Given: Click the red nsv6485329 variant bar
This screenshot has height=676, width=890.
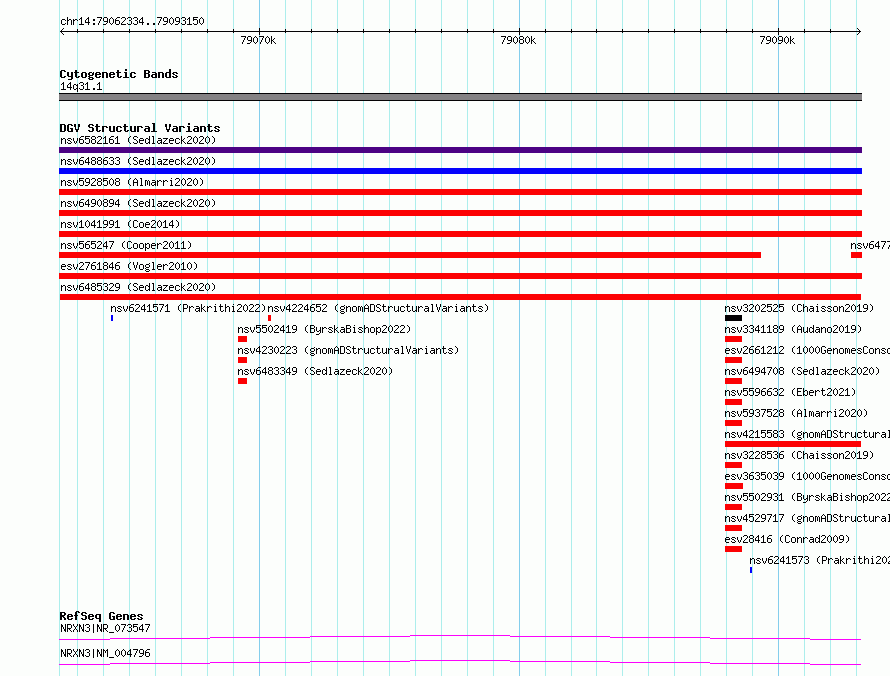Looking at the screenshot, I should pyautogui.click(x=460, y=297).
